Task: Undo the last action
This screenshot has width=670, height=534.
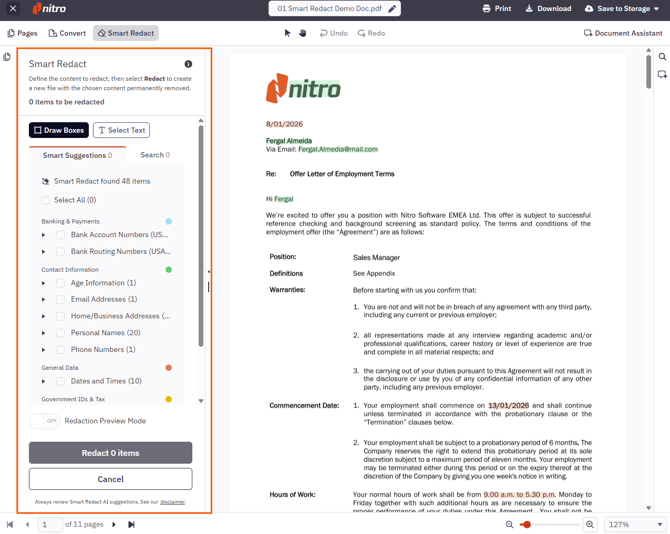Action: (x=334, y=33)
